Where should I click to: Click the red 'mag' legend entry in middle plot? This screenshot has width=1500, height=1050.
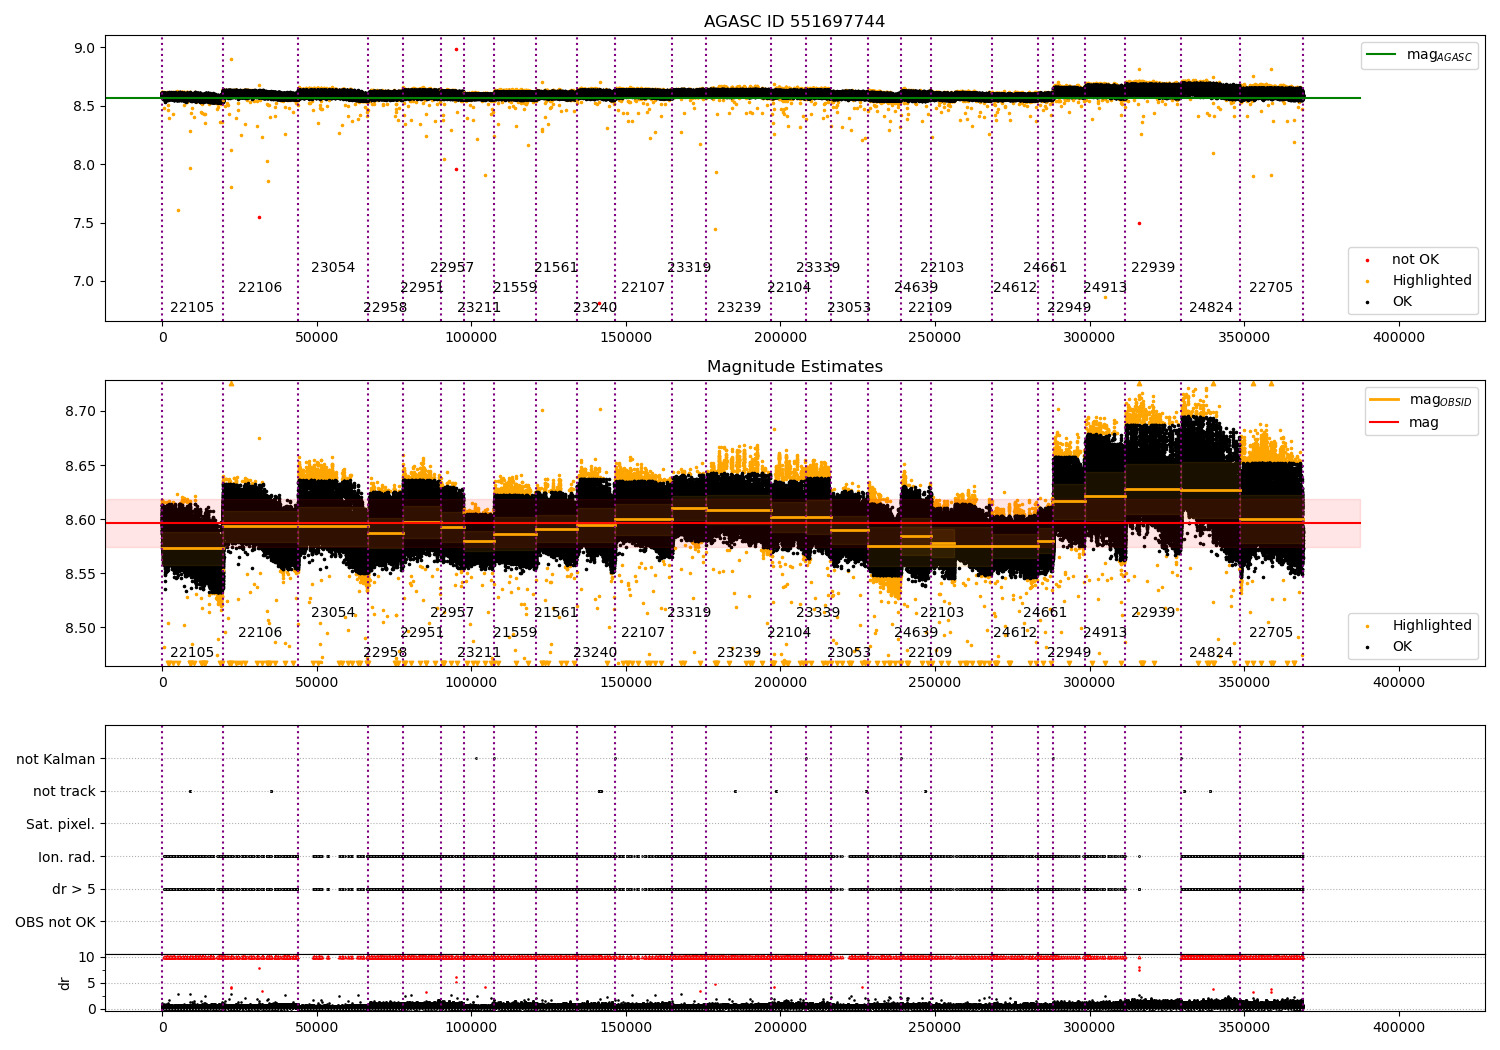pos(1405,423)
